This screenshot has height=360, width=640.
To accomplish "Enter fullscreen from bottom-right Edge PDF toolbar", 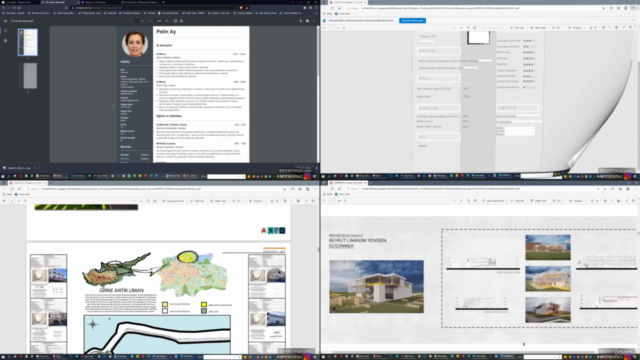I will click(627, 201).
